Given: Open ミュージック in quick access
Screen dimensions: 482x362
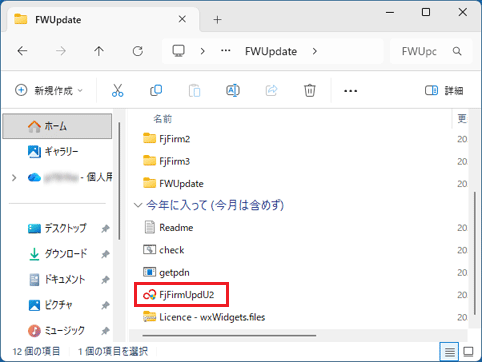Looking at the screenshot, I should [x=56, y=330].
